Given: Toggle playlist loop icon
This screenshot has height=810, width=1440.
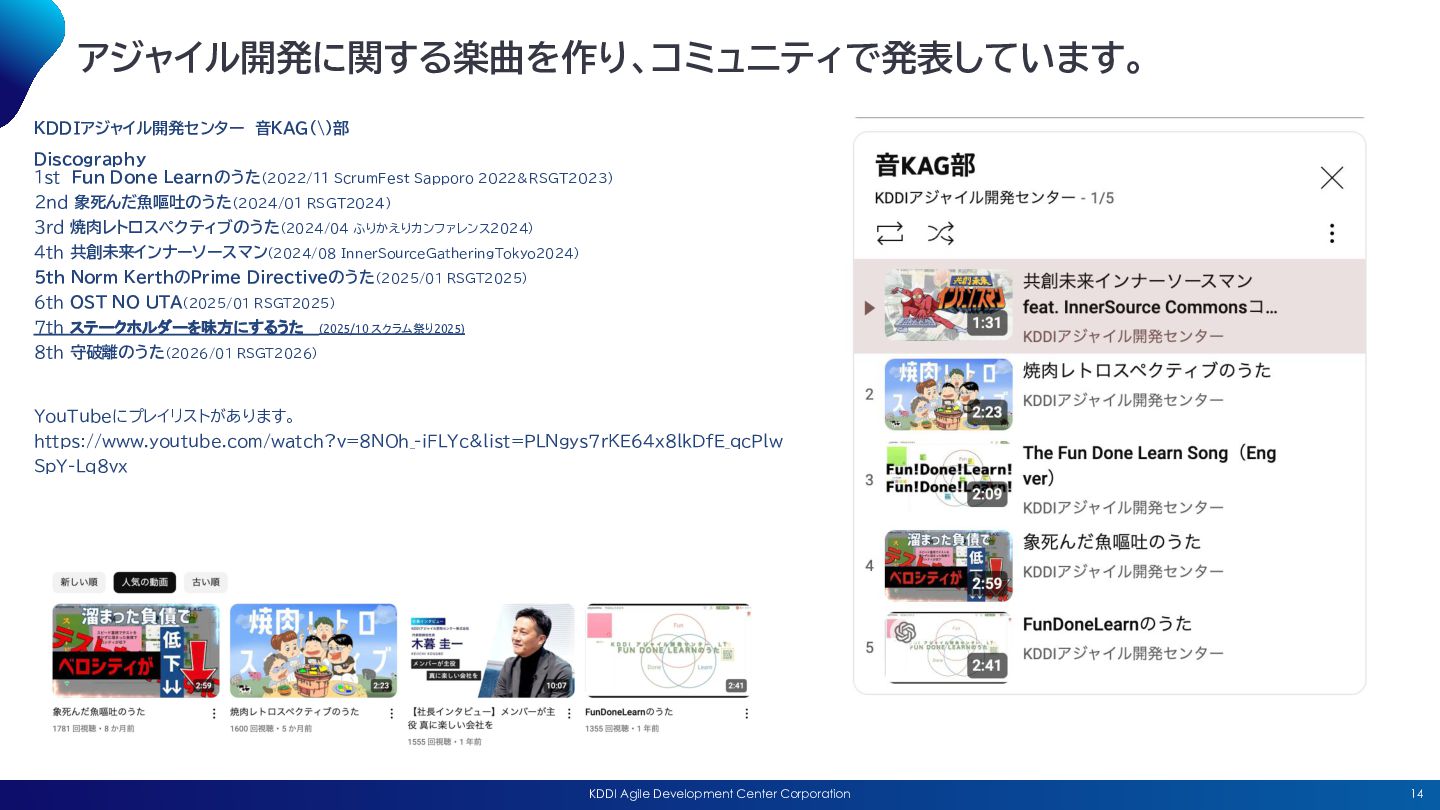Looking at the screenshot, I should (889, 234).
